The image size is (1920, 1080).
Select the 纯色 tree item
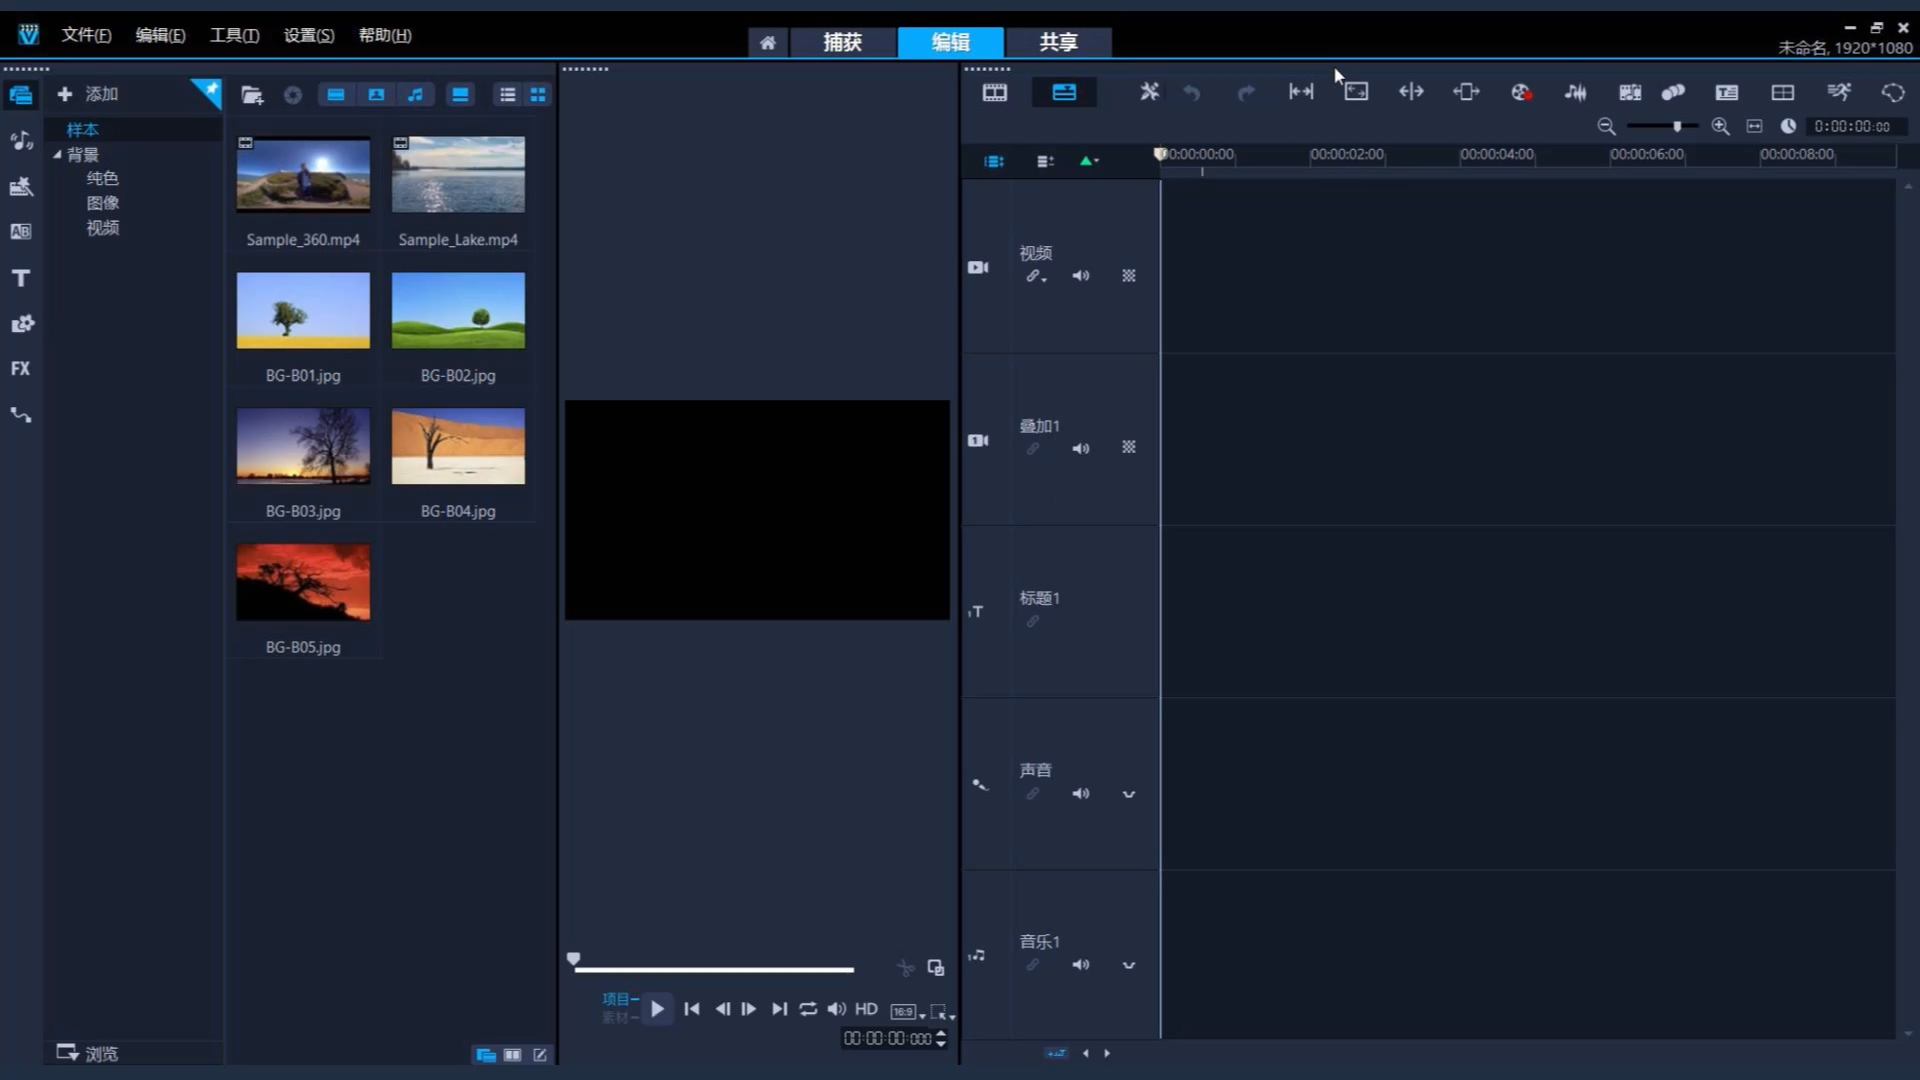pyautogui.click(x=102, y=178)
